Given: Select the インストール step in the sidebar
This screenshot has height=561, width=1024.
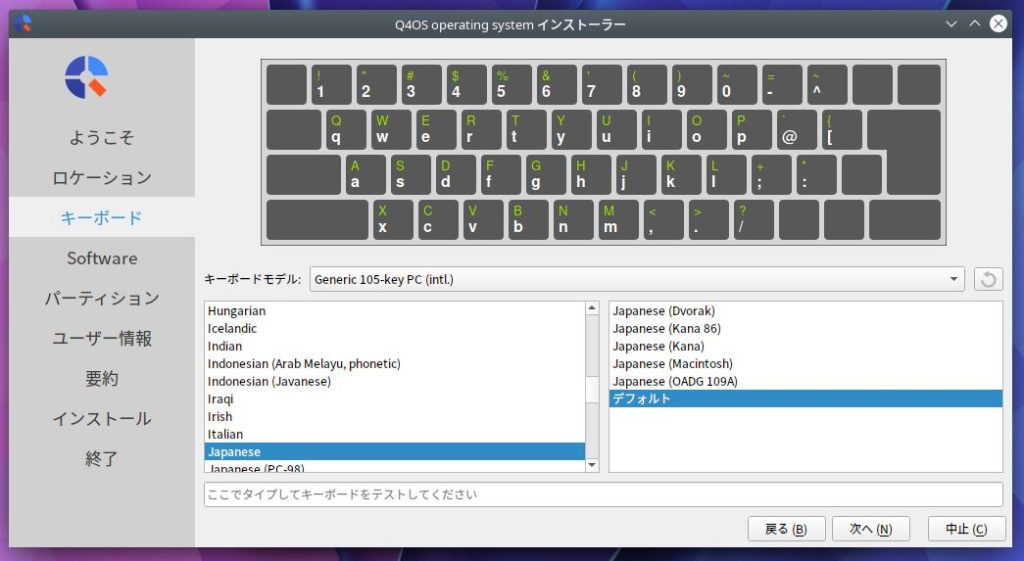Looking at the screenshot, I should pyautogui.click(x=102, y=419).
